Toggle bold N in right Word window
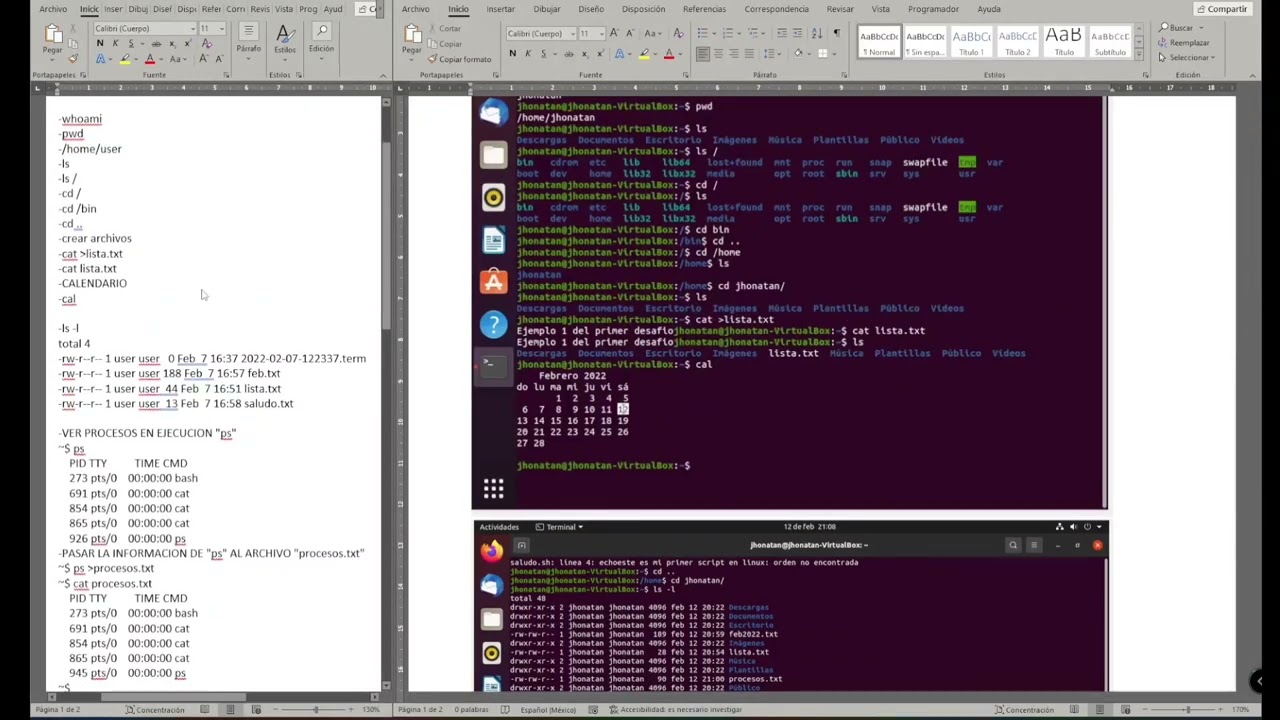Viewport: 1280px width, 720px height. 512,54
